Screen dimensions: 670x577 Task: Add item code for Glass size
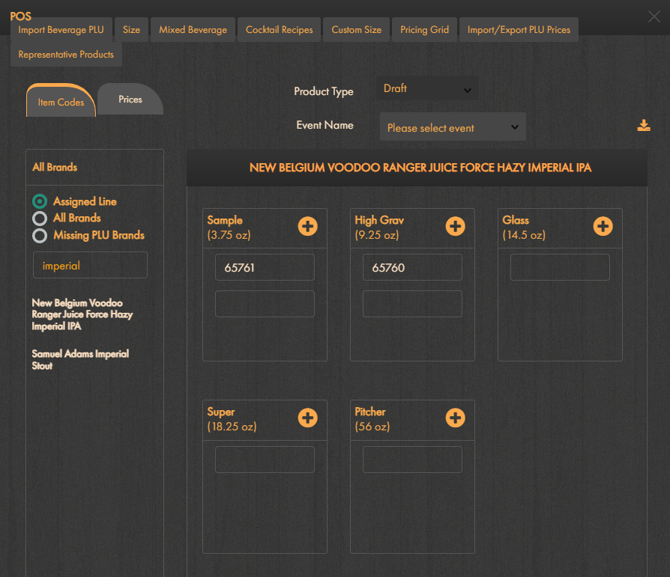pos(603,226)
